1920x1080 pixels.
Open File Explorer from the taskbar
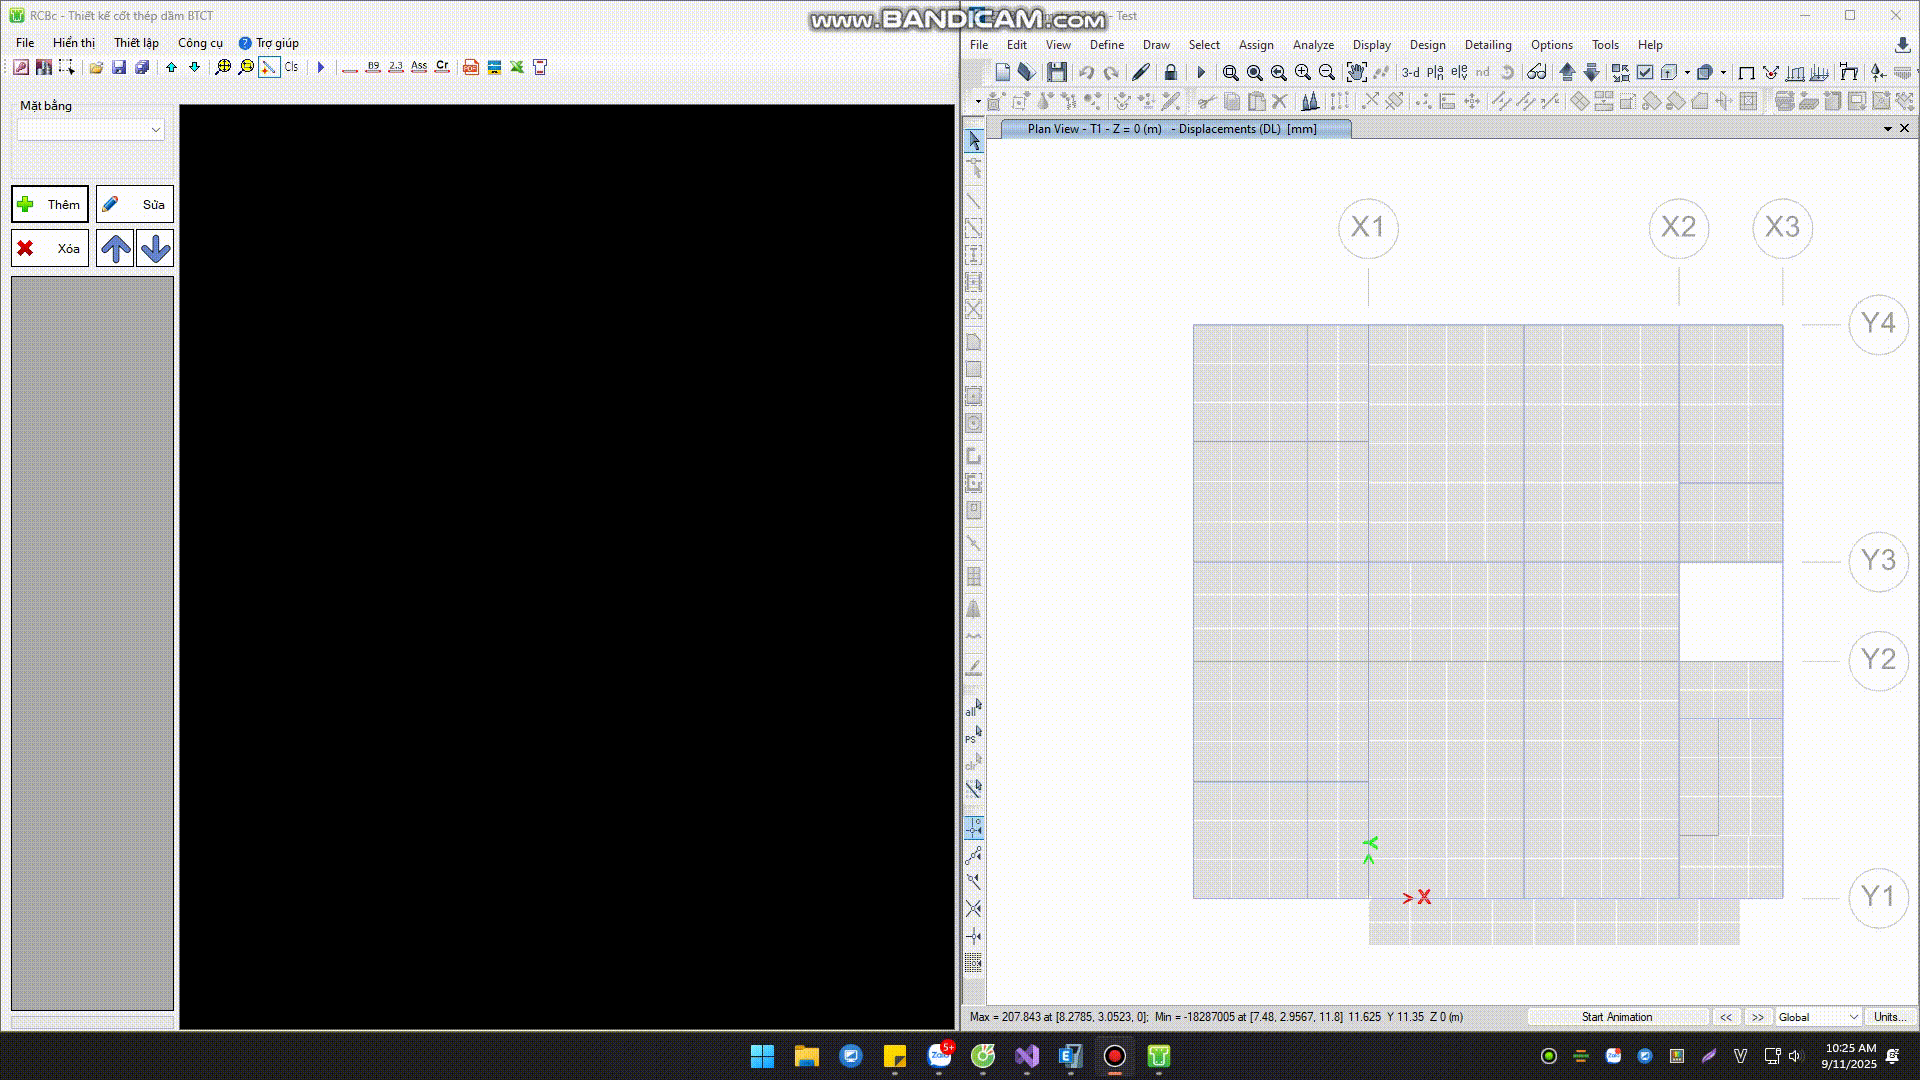(806, 1056)
